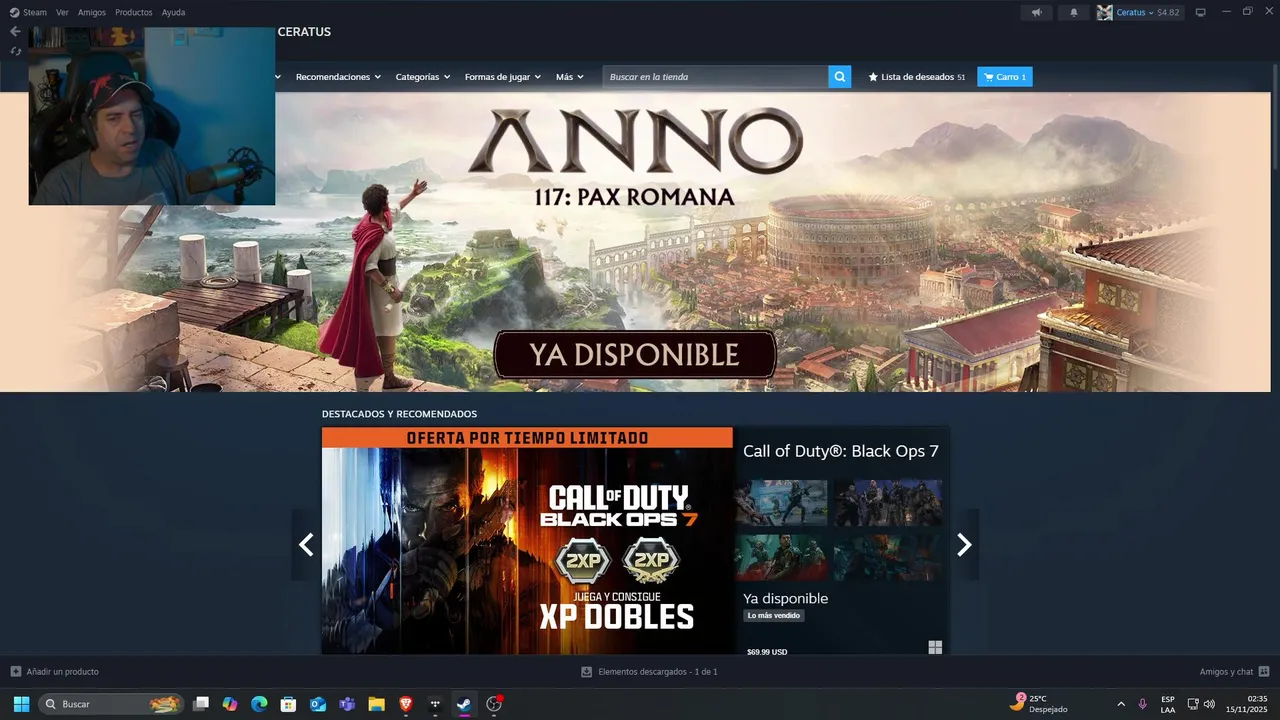Click the store page scrollbar

1276,120
